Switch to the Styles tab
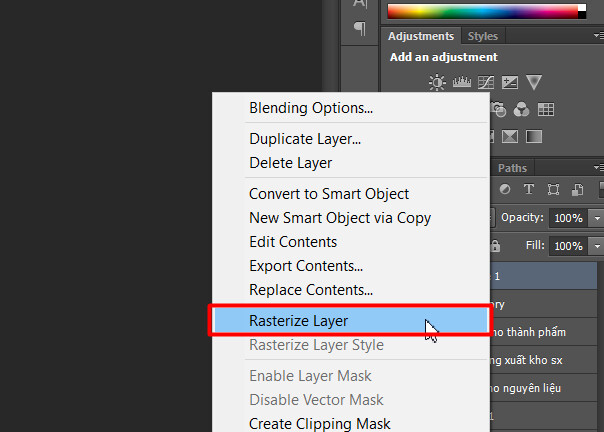 point(483,36)
